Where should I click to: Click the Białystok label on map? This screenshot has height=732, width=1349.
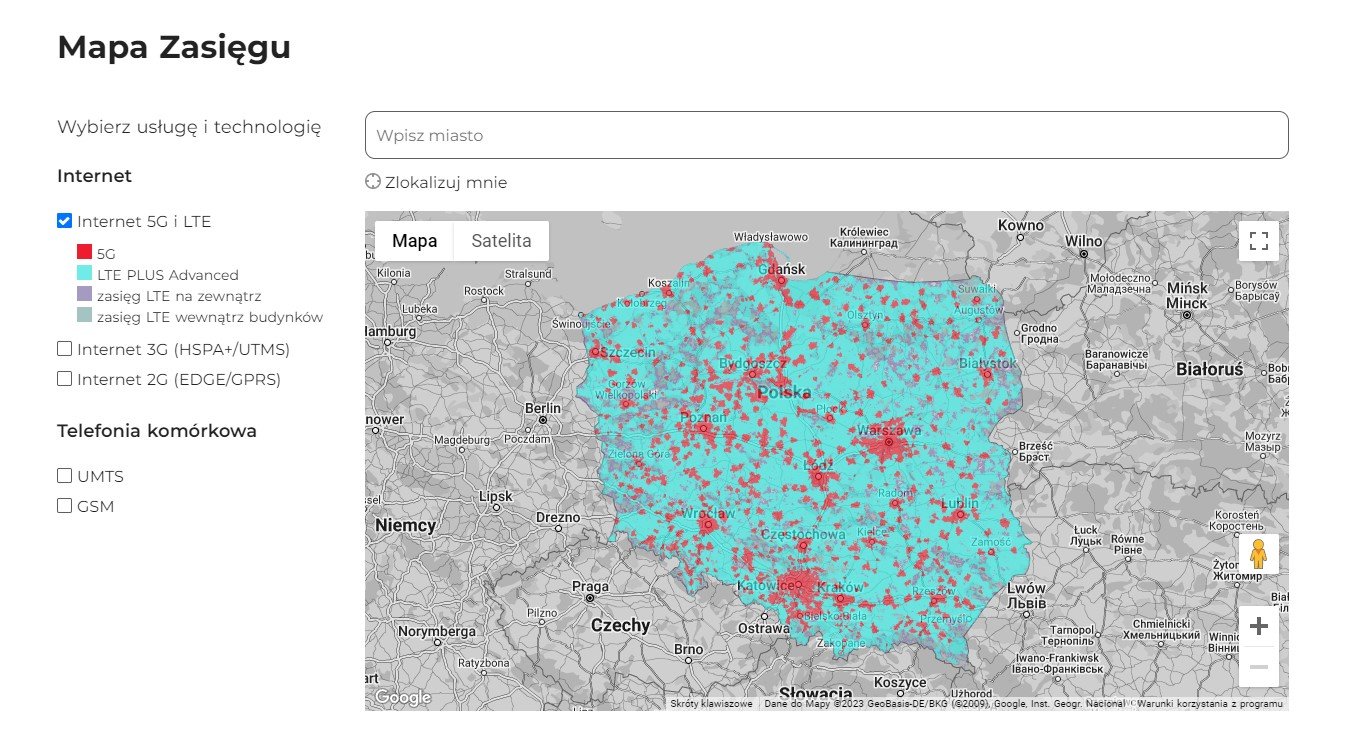pos(987,363)
